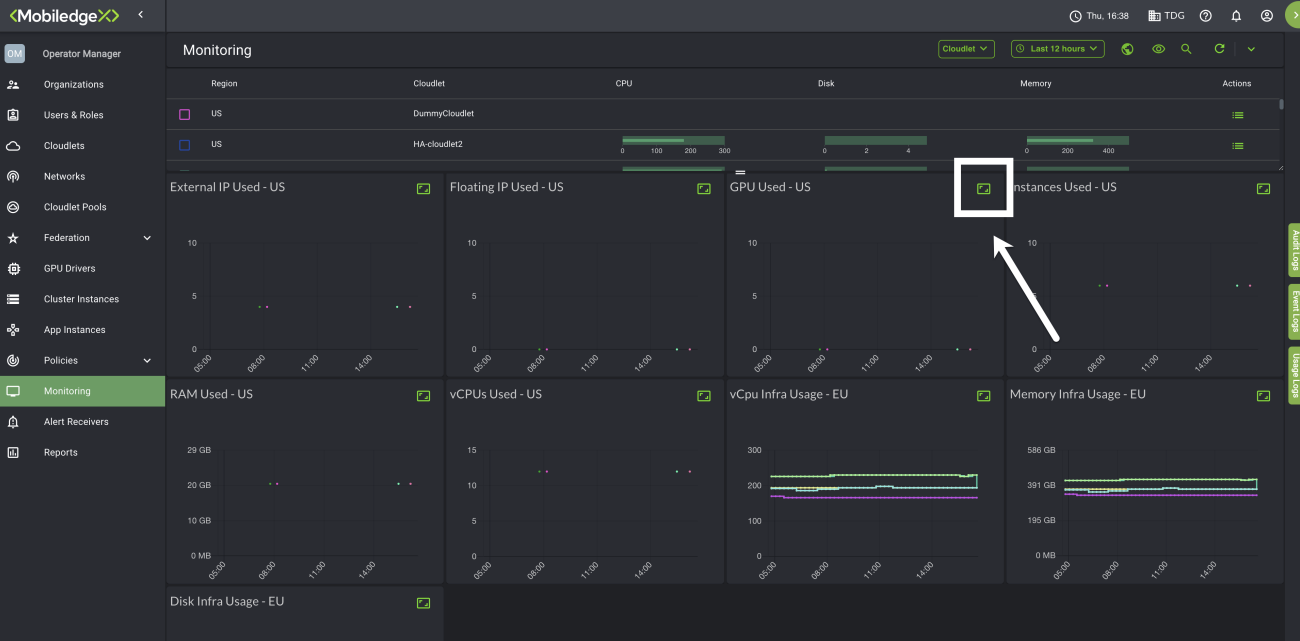Click the globe region icon
This screenshot has height=641, width=1300.
coord(1127,49)
